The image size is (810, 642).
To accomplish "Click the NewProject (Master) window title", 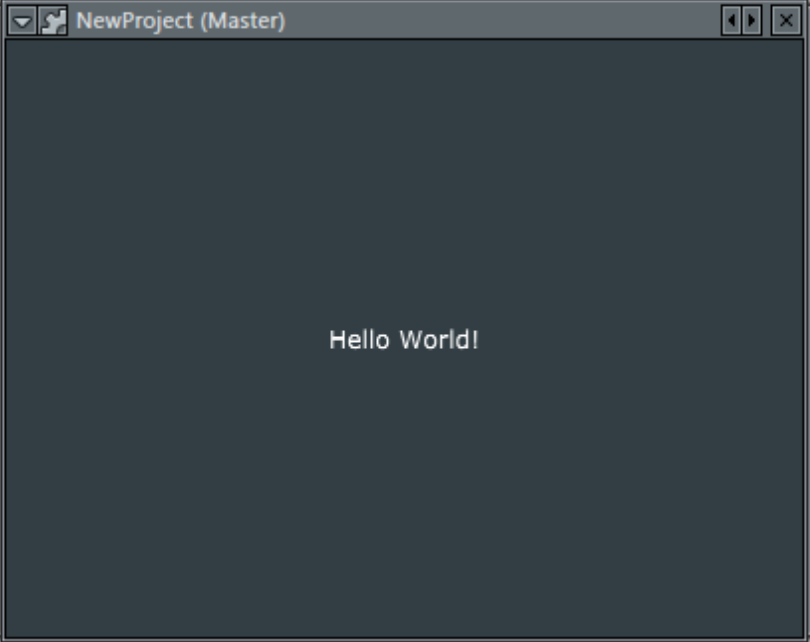I will (x=181, y=21).
